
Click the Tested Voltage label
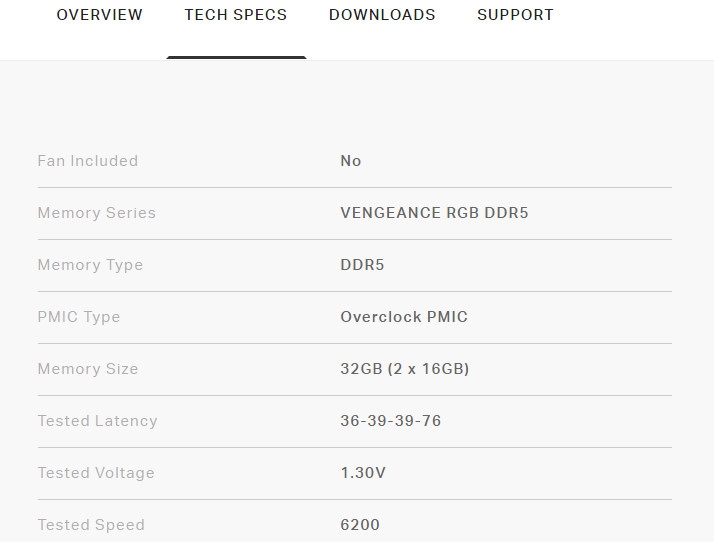(96, 473)
